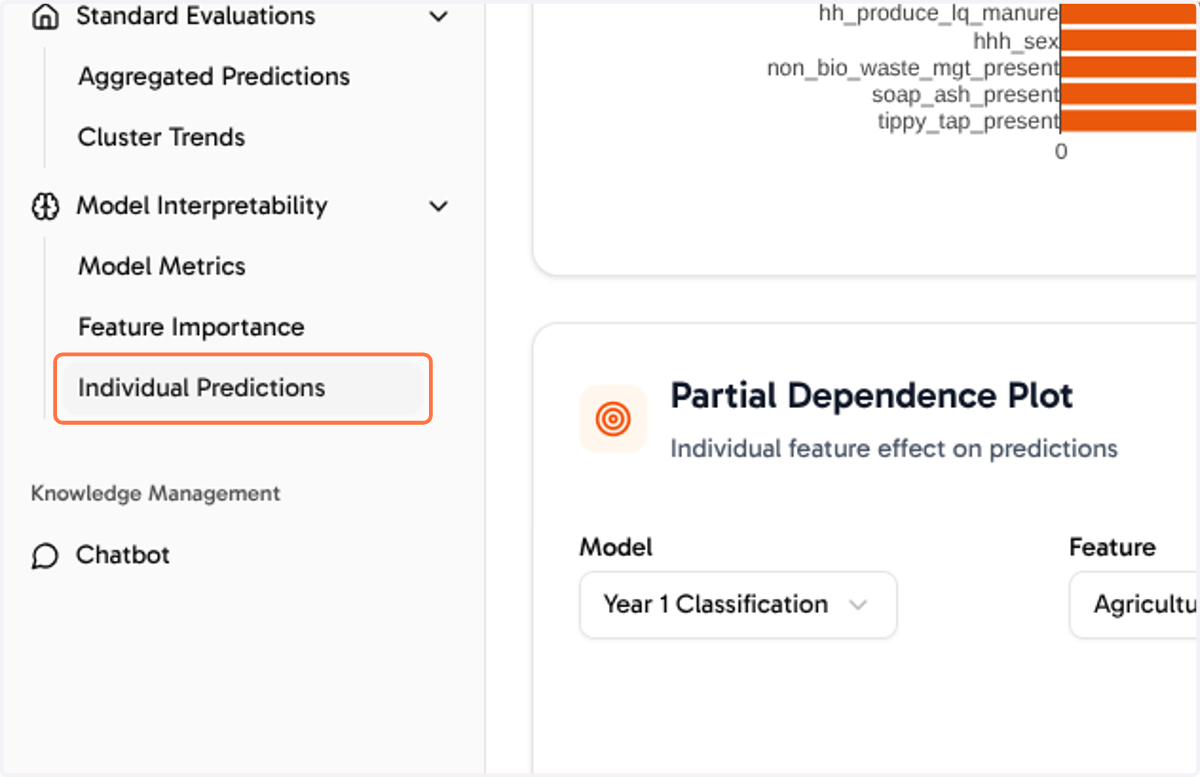Click the Partial Dependence Plot target icon
Viewport: 1200px width, 777px height.
tap(613, 419)
